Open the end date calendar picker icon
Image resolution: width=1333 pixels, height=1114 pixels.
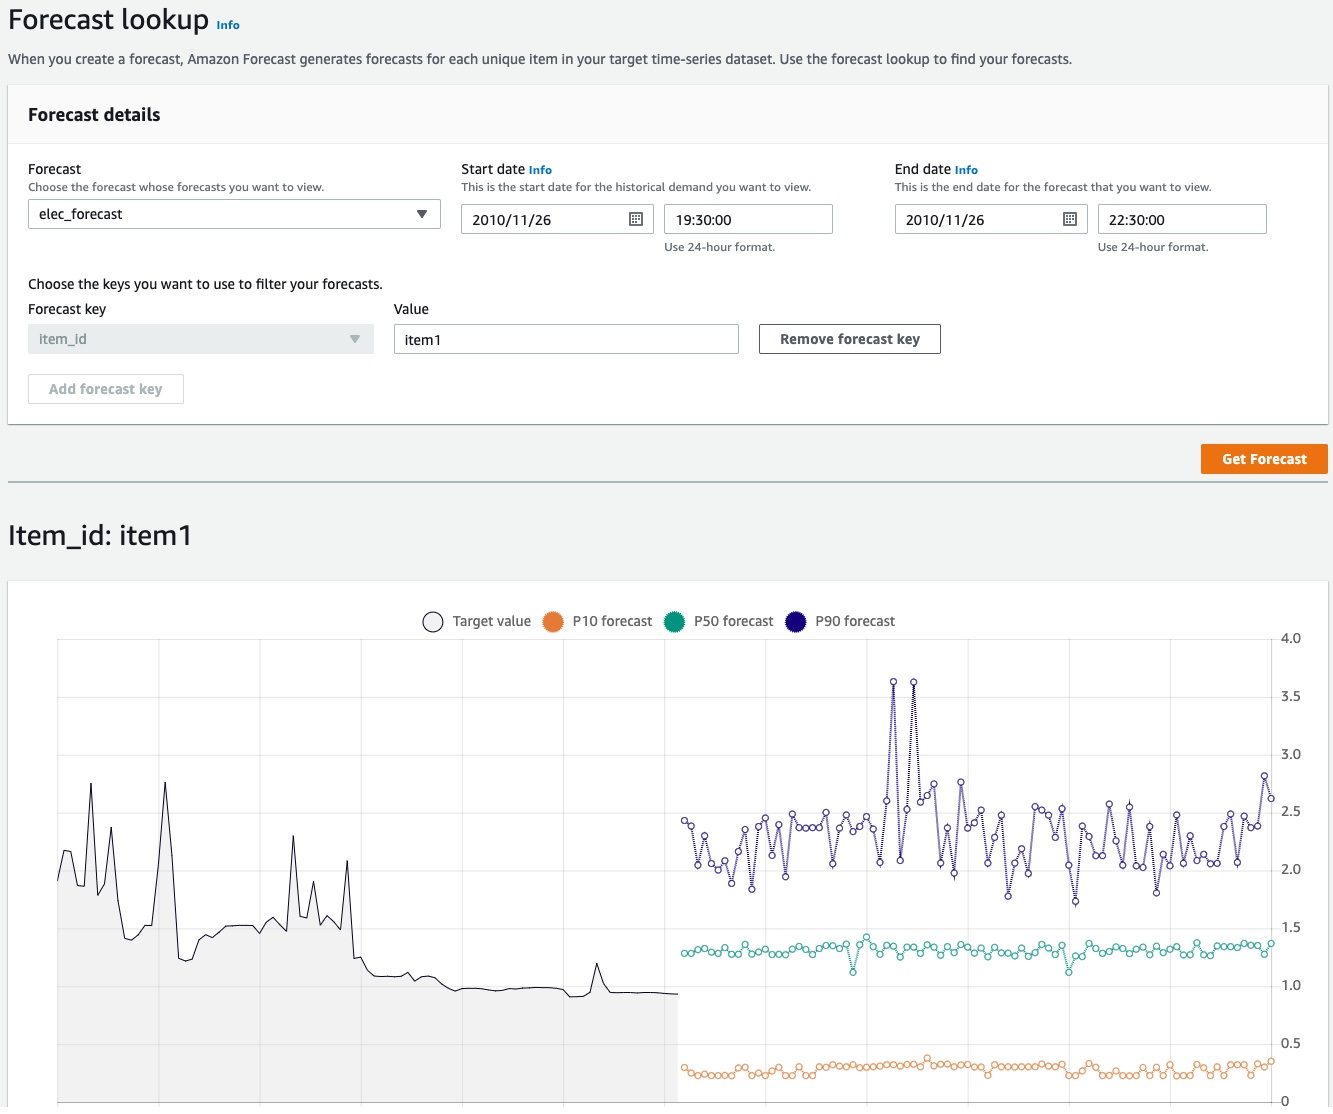[x=1070, y=219]
